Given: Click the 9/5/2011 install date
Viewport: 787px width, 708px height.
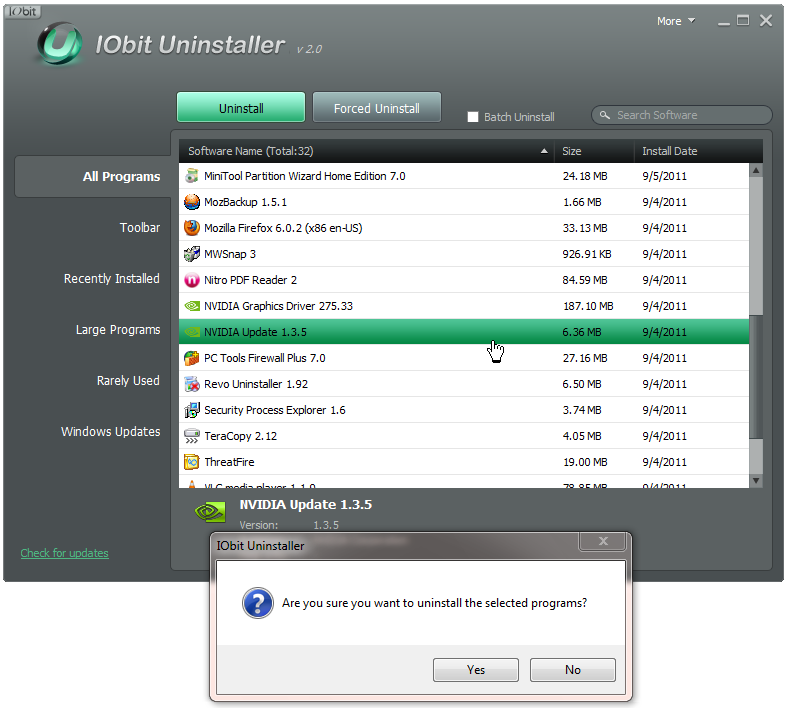Looking at the screenshot, I should pos(665,176).
